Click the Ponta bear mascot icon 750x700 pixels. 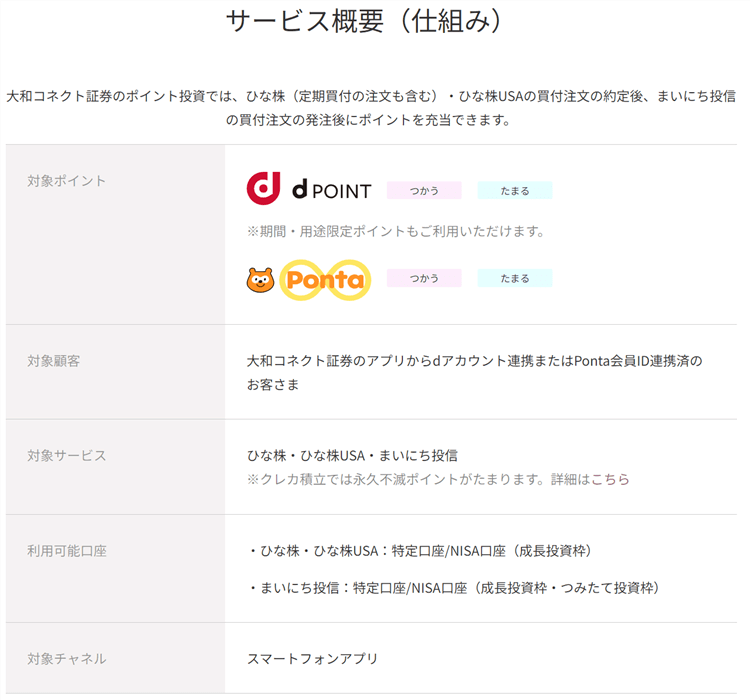(260, 280)
